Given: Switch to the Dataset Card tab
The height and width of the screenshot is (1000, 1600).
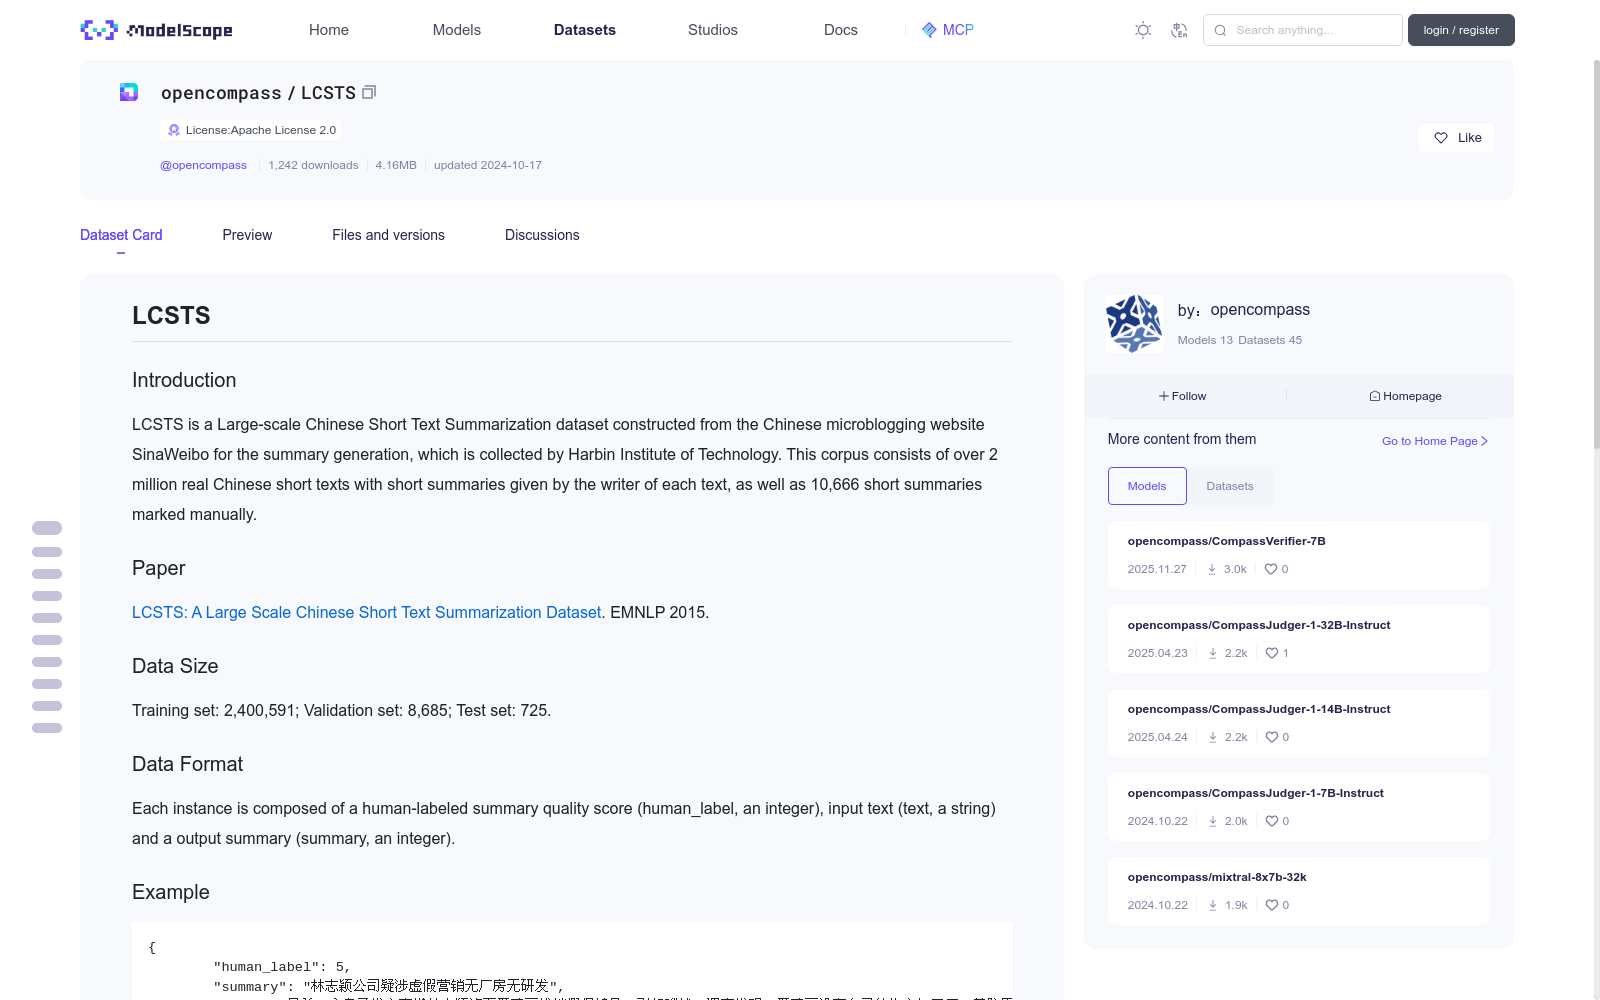Looking at the screenshot, I should 121,235.
